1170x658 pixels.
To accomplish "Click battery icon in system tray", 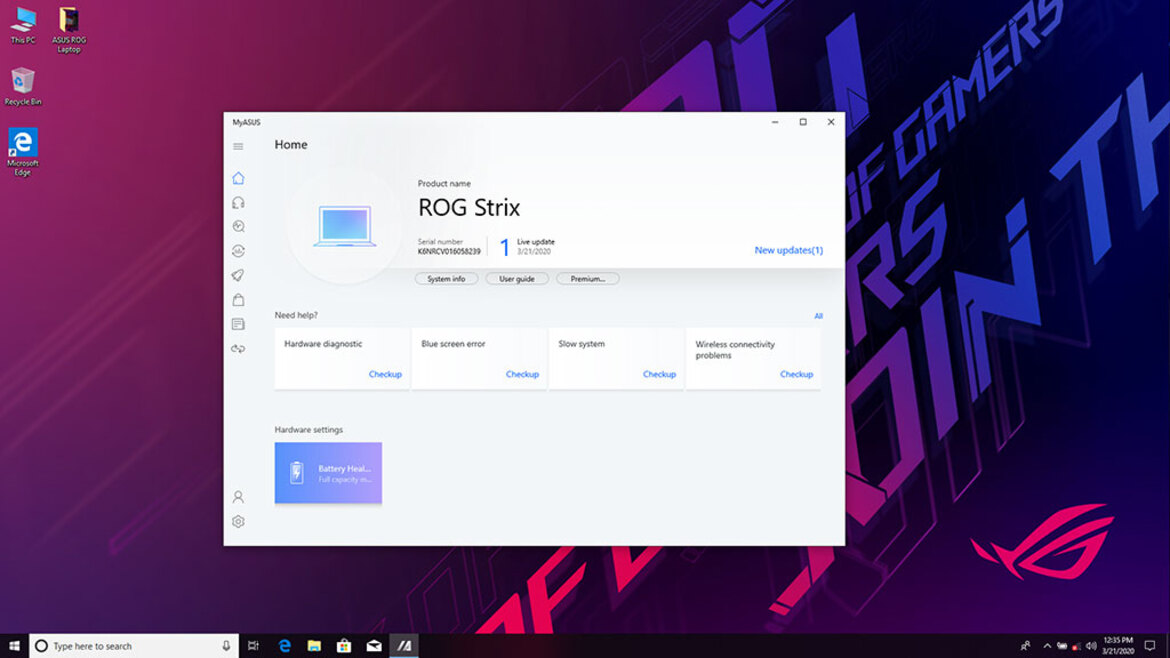I will coord(1062,646).
